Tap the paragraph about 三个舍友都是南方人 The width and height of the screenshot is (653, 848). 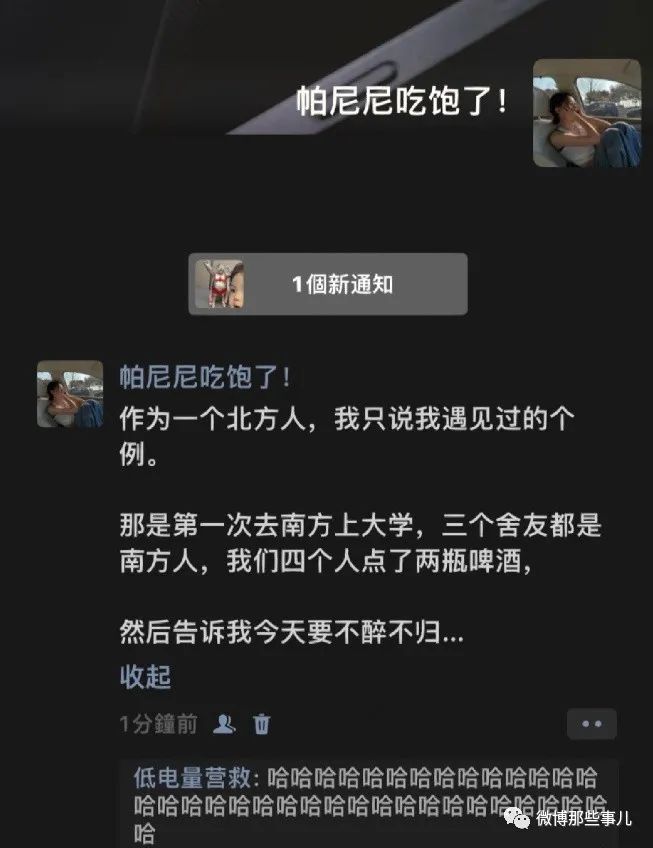(360, 543)
